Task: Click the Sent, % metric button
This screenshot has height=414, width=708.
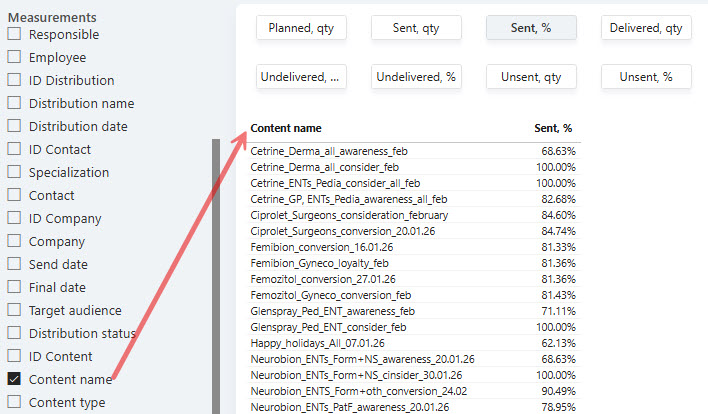Action: (x=531, y=28)
